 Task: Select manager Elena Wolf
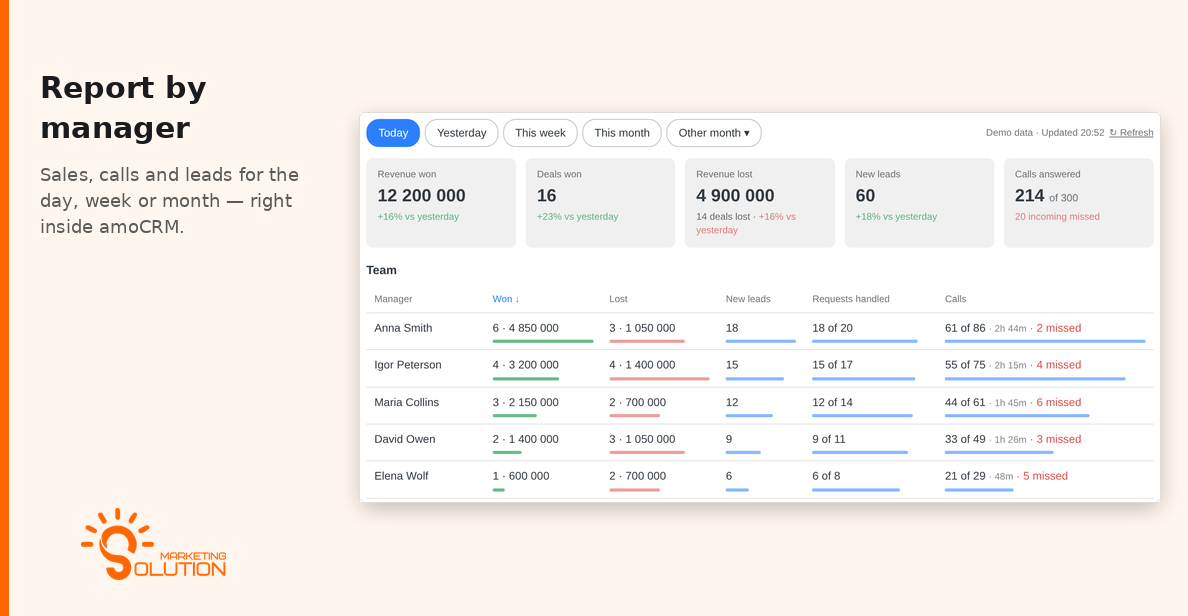click(401, 476)
